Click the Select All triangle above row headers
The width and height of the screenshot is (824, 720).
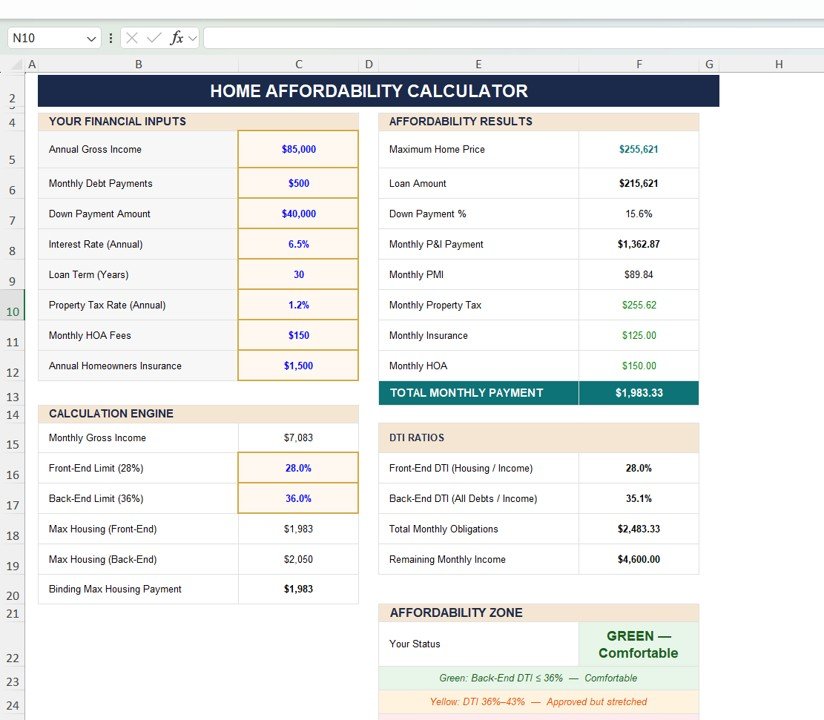click(x=14, y=62)
